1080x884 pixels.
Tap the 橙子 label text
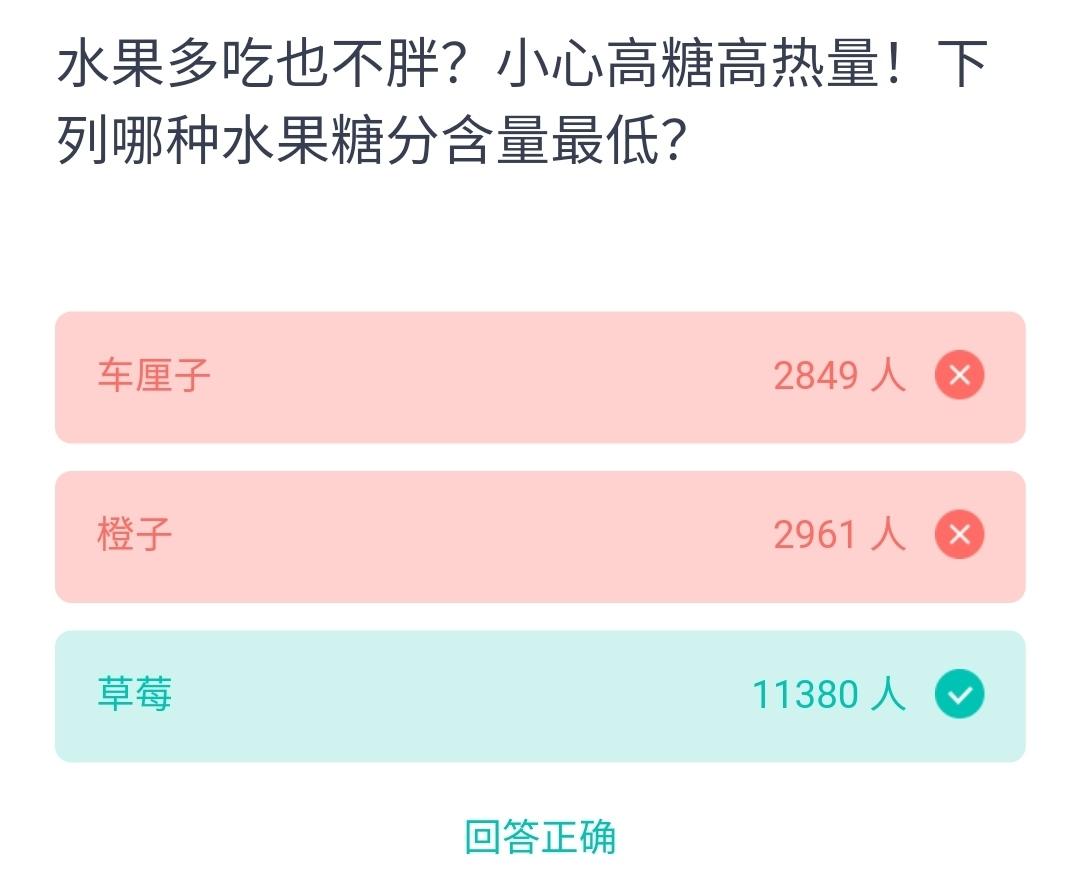coord(135,535)
